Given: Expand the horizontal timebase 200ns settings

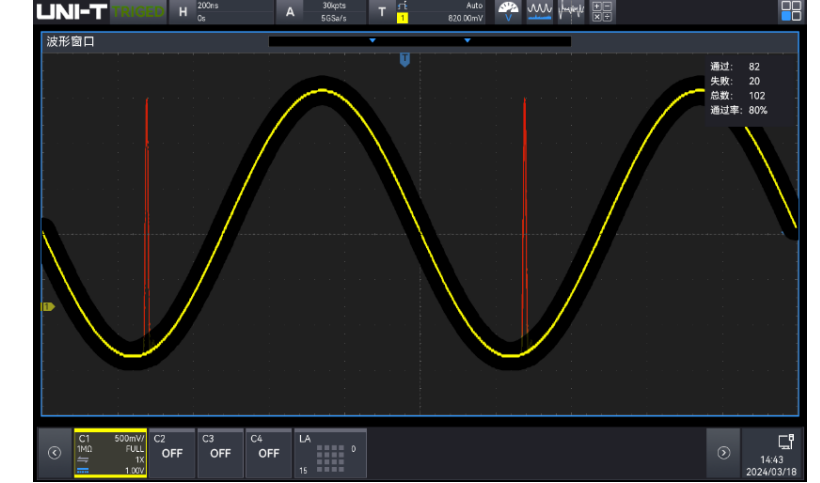Looking at the screenshot, I should (x=220, y=11).
